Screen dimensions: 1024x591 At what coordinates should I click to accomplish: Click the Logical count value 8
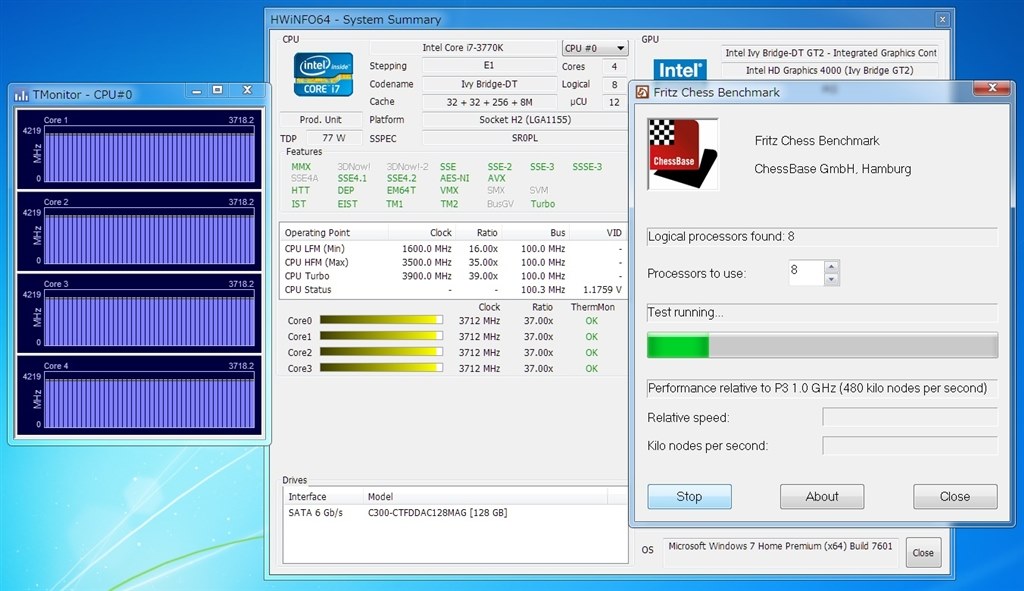coord(614,84)
